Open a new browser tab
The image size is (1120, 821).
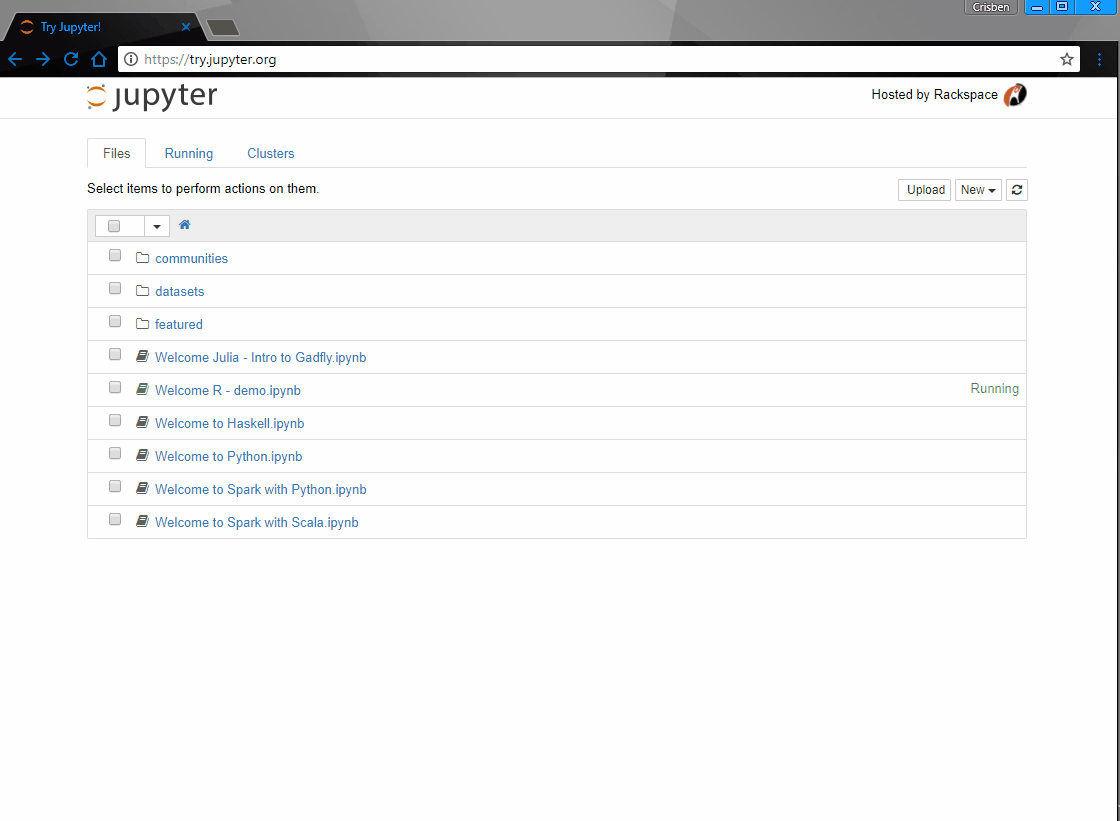click(x=223, y=28)
